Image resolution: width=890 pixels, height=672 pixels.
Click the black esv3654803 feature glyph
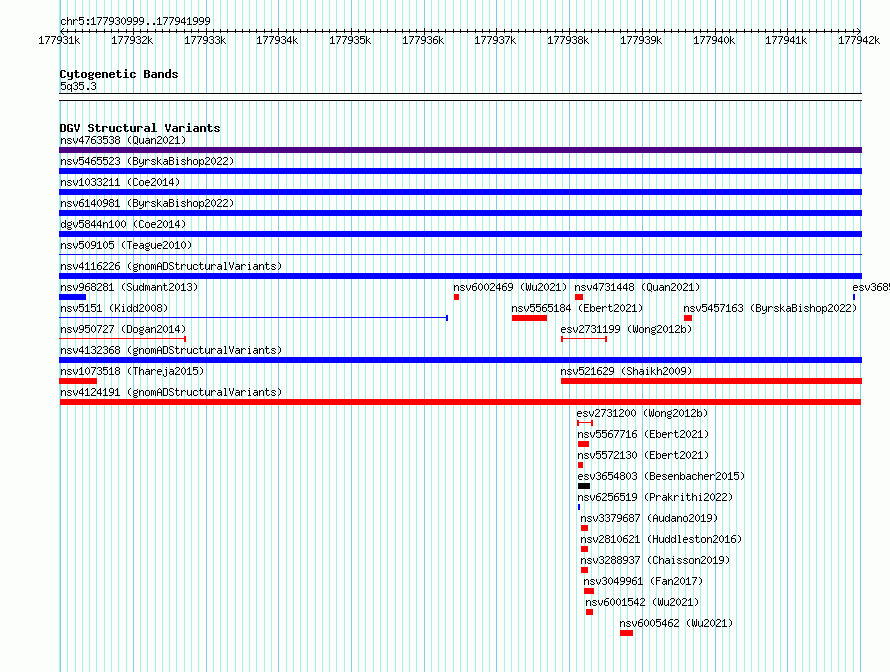[583, 486]
